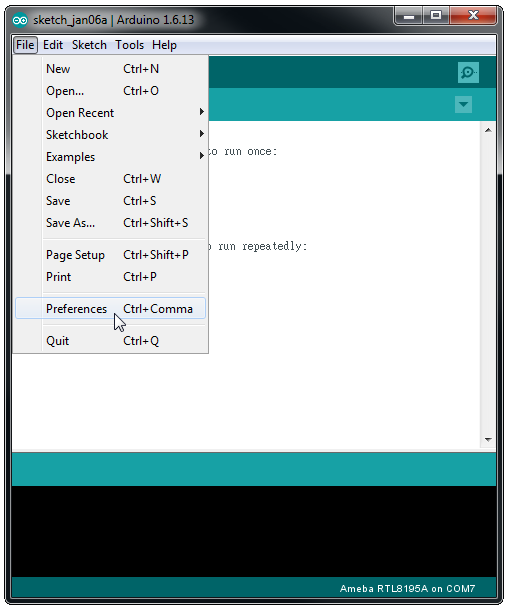Image resolution: width=510 pixels, height=611 pixels.
Task: Select the Open... menu entry
Action: pos(110,91)
